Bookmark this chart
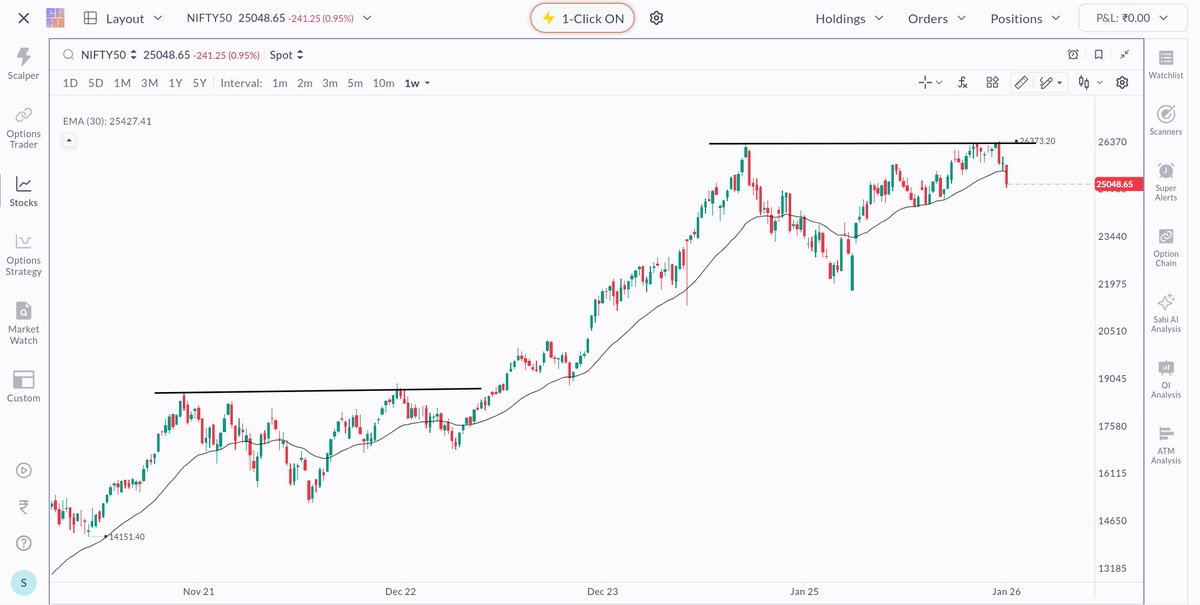The image size is (1200, 605). coord(1099,55)
